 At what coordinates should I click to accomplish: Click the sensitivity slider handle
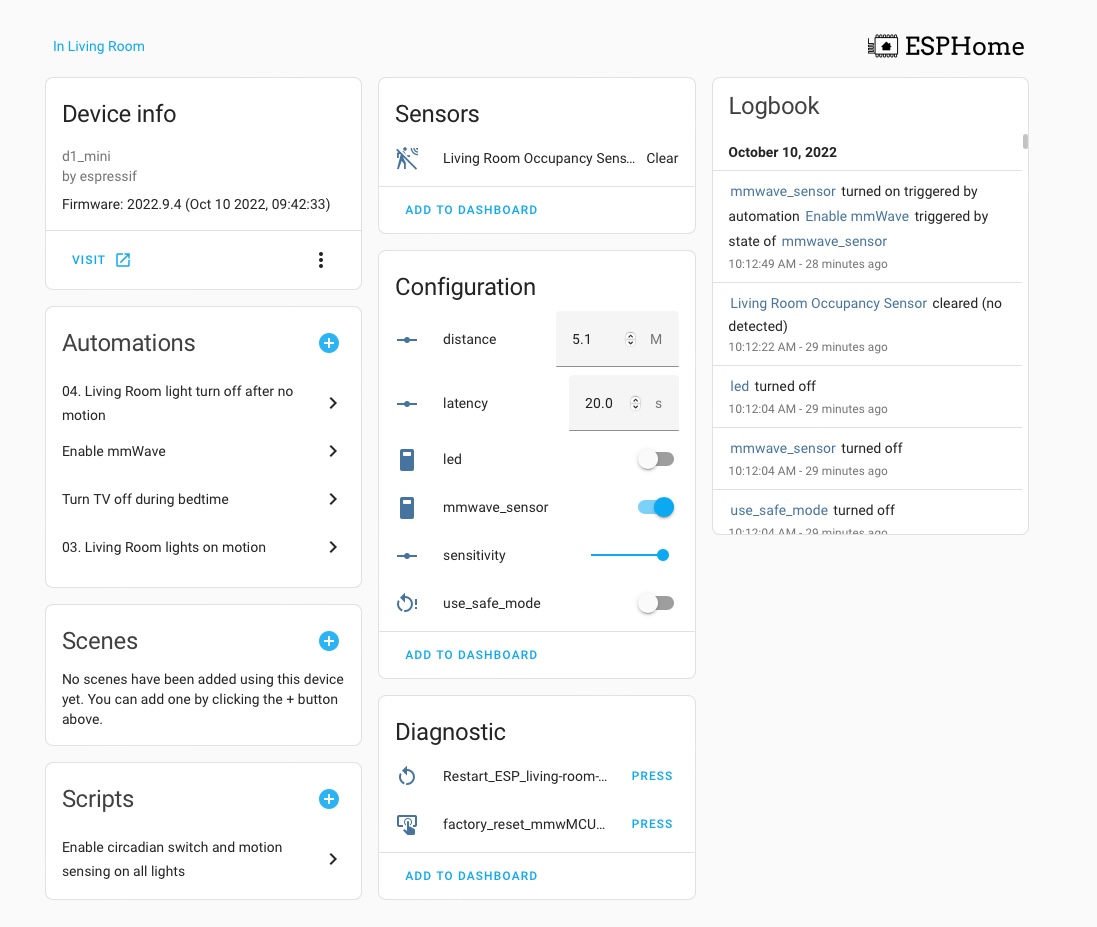[x=663, y=556]
